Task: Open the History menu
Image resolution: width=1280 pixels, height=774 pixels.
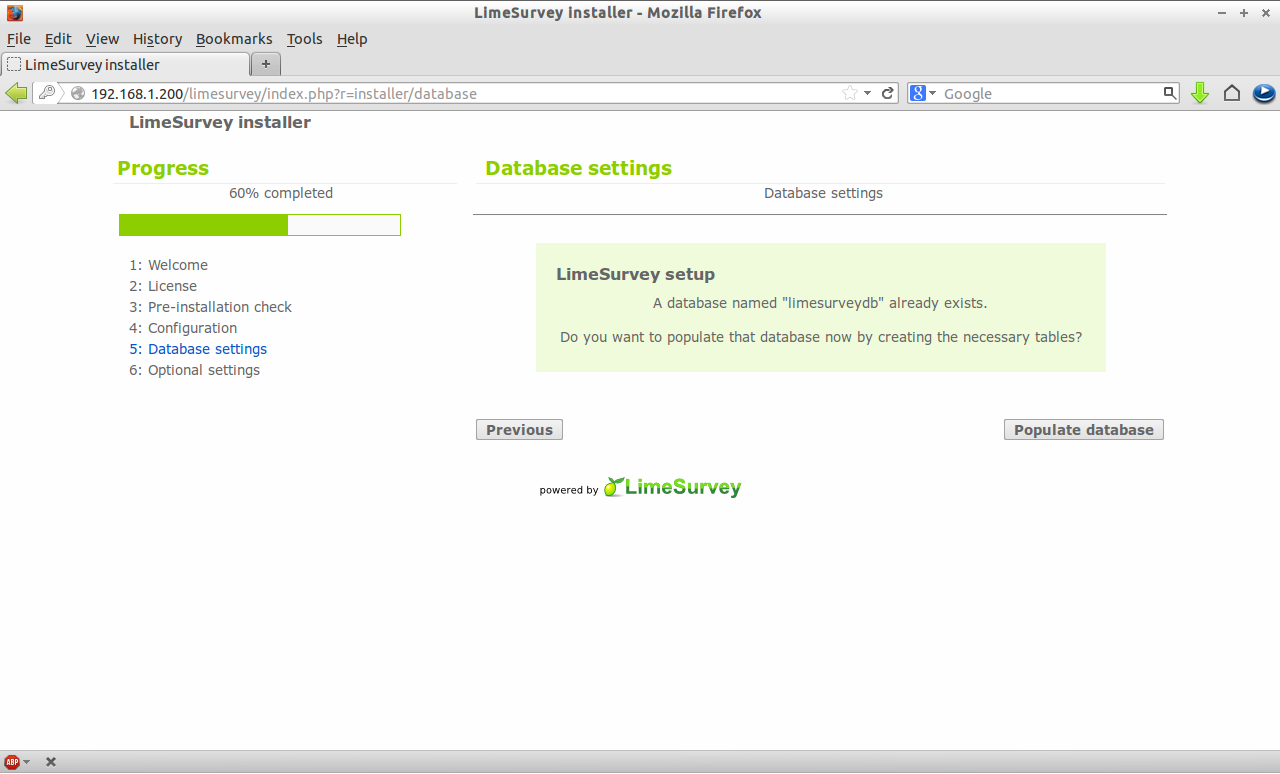Action: pyautogui.click(x=157, y=39)
